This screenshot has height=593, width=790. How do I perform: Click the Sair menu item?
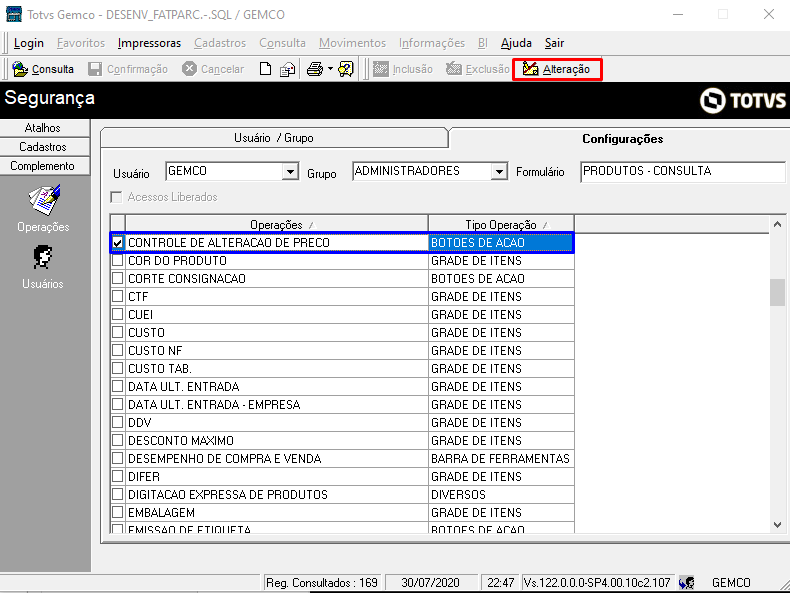(554, 43)
